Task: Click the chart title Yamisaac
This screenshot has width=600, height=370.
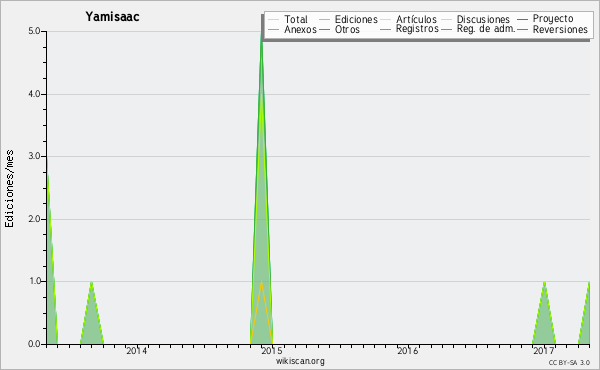Action: tap(112, 17)
